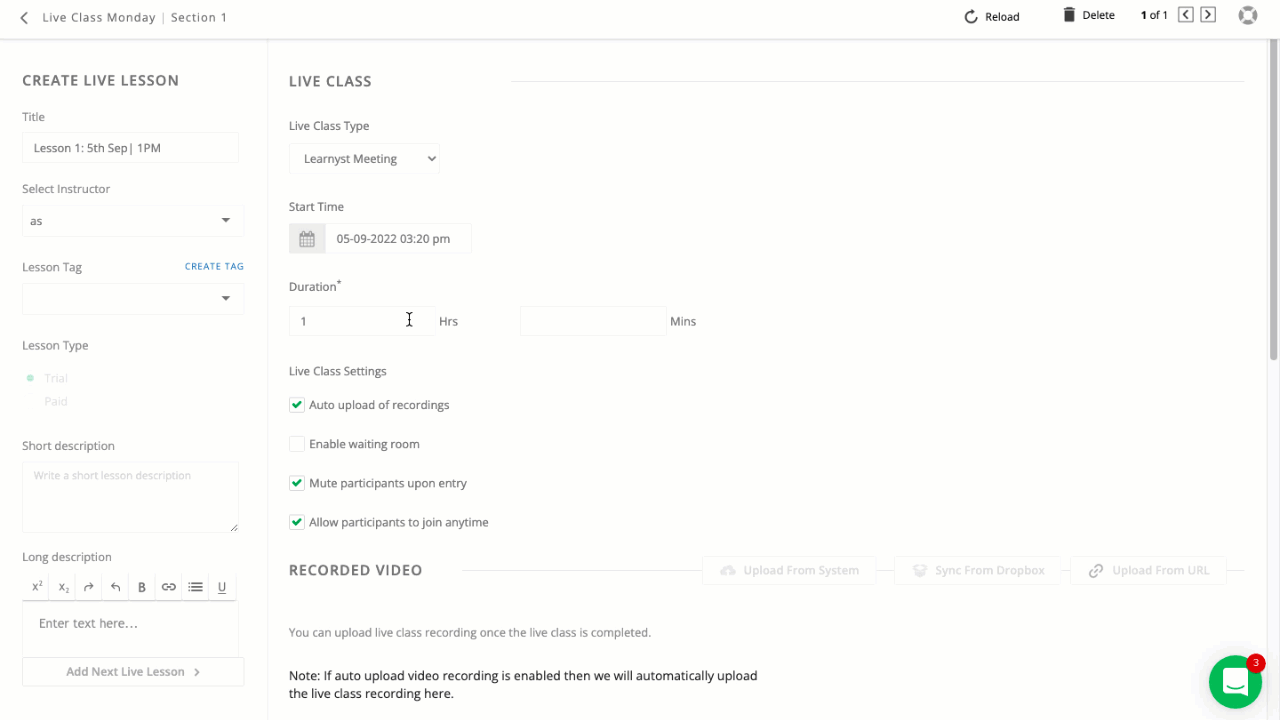Expand the Lesson Tag dropdown
Image resolution: width=1280 pixels, height=720 pixels.
coord(132,298)
